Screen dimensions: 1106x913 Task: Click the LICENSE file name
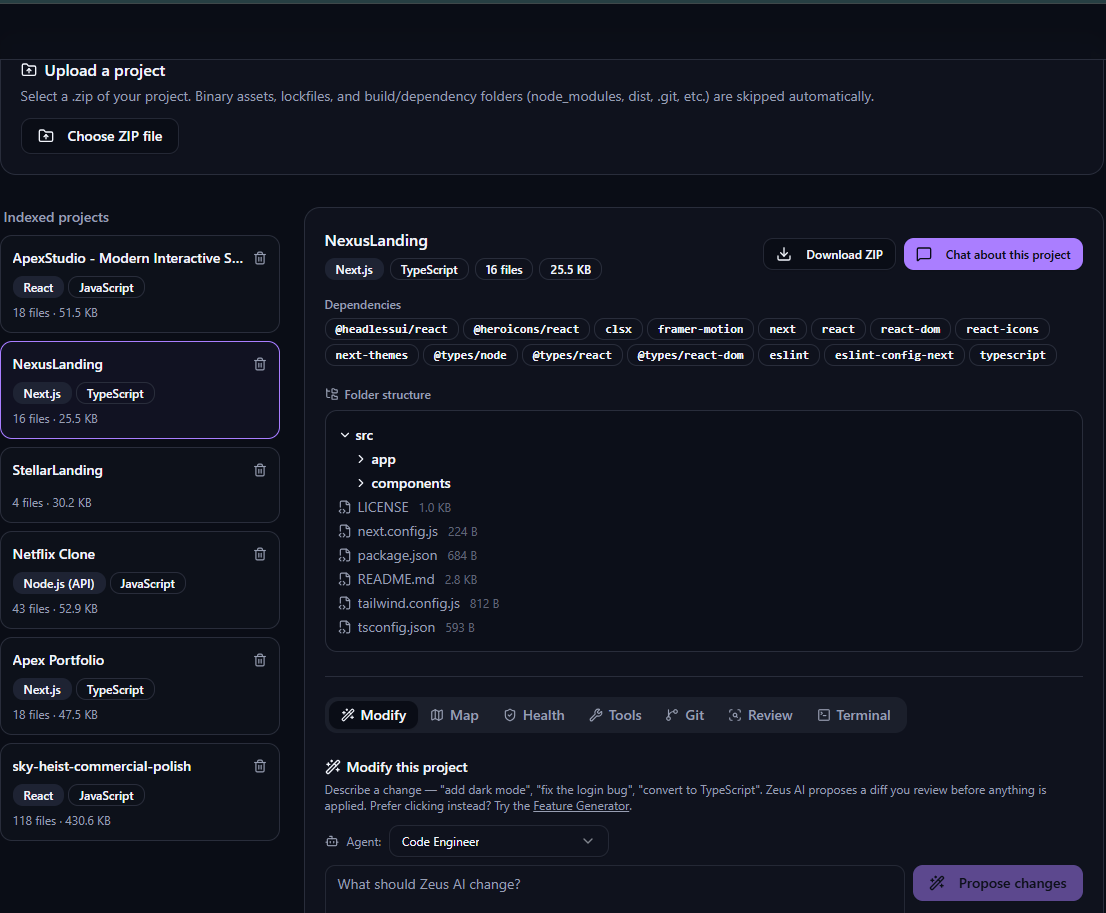pos(383,507)
